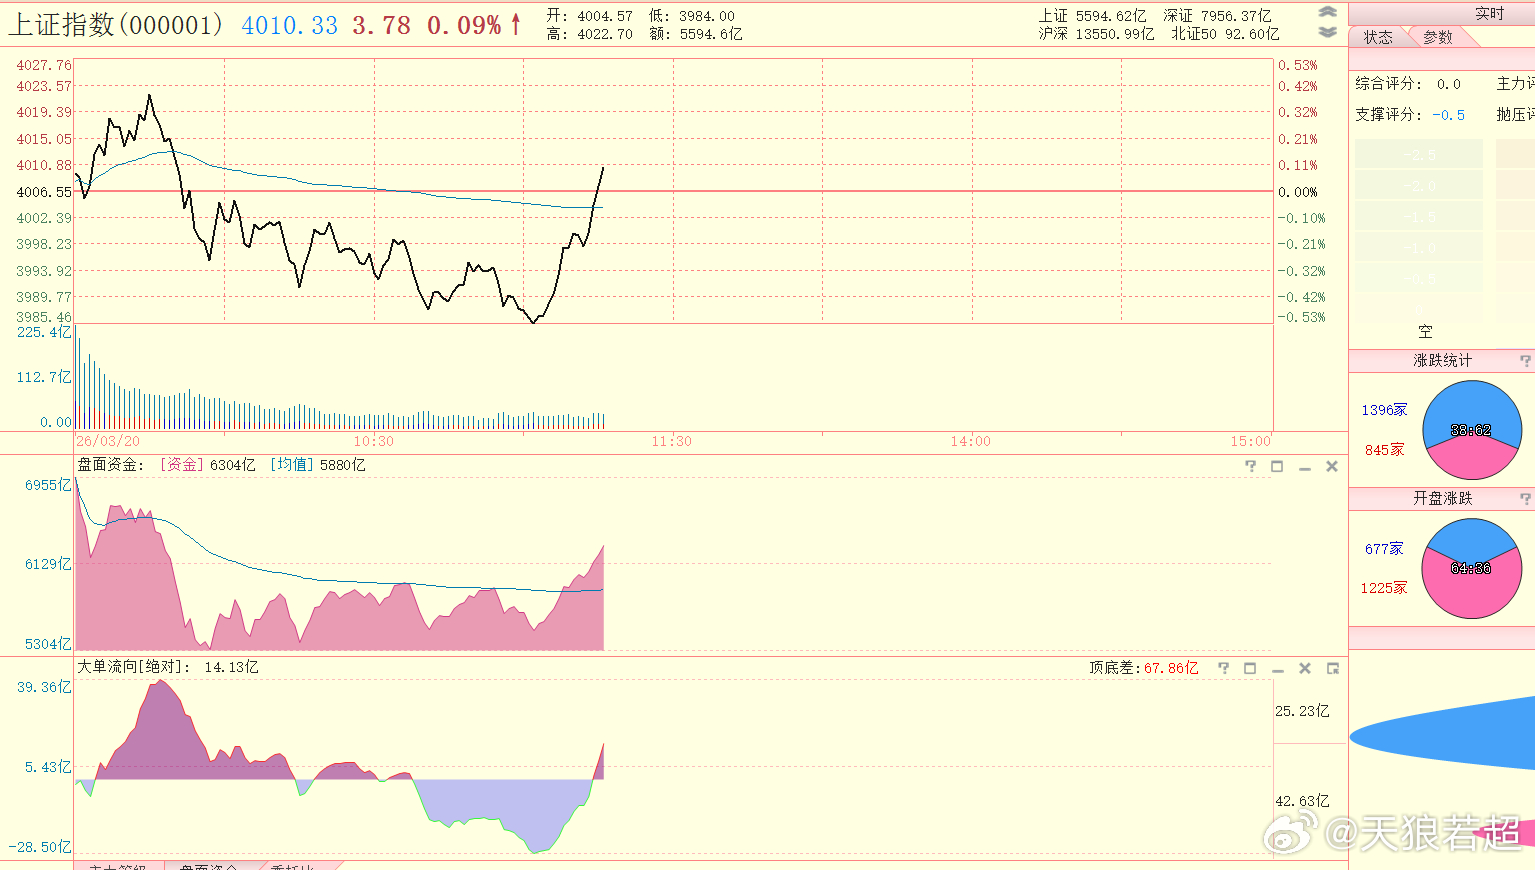Click the 14:00 time axis marker
Viewport: 1535px width, 870px height.
click(971, 441)
